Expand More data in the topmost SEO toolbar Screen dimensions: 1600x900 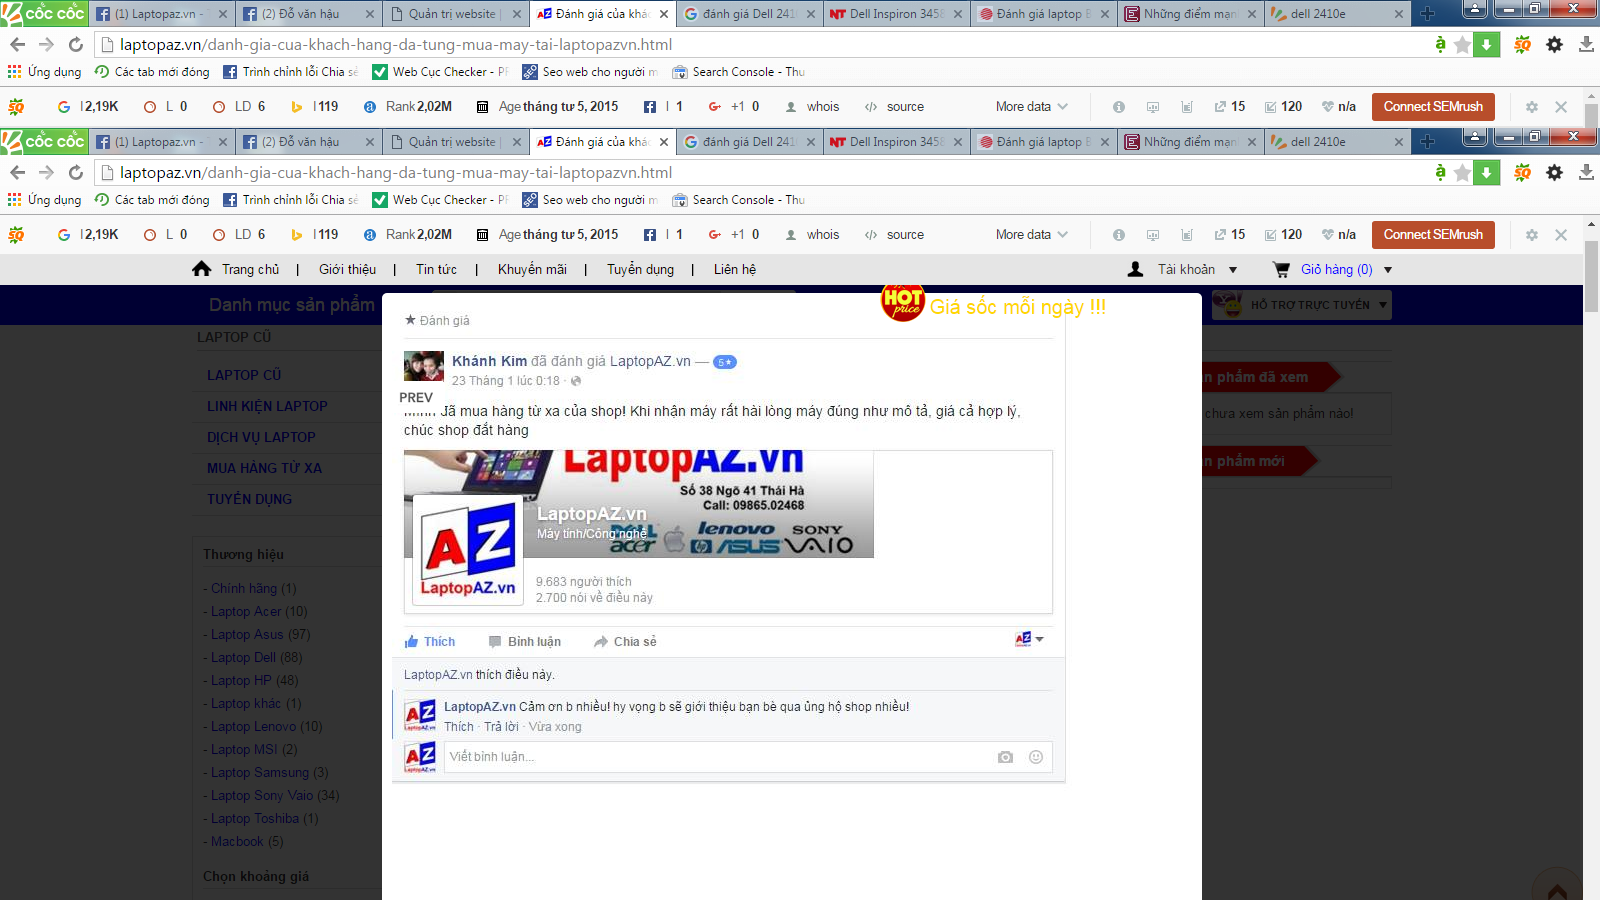pos(1031,107)
